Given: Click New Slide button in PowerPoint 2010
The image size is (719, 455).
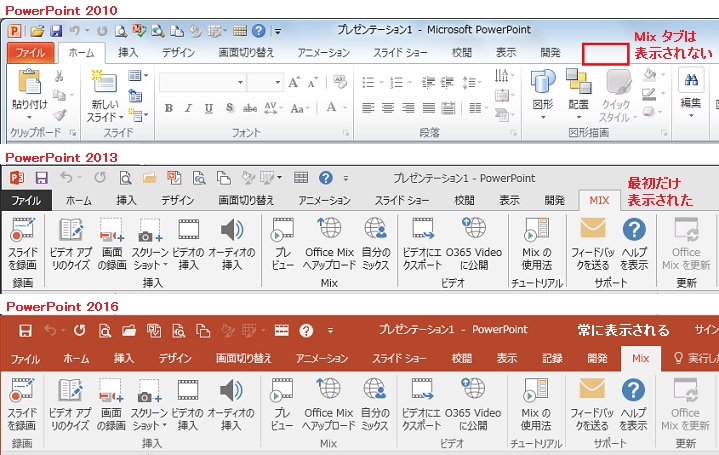Looking at the screenshot, I should click(105, 95).
